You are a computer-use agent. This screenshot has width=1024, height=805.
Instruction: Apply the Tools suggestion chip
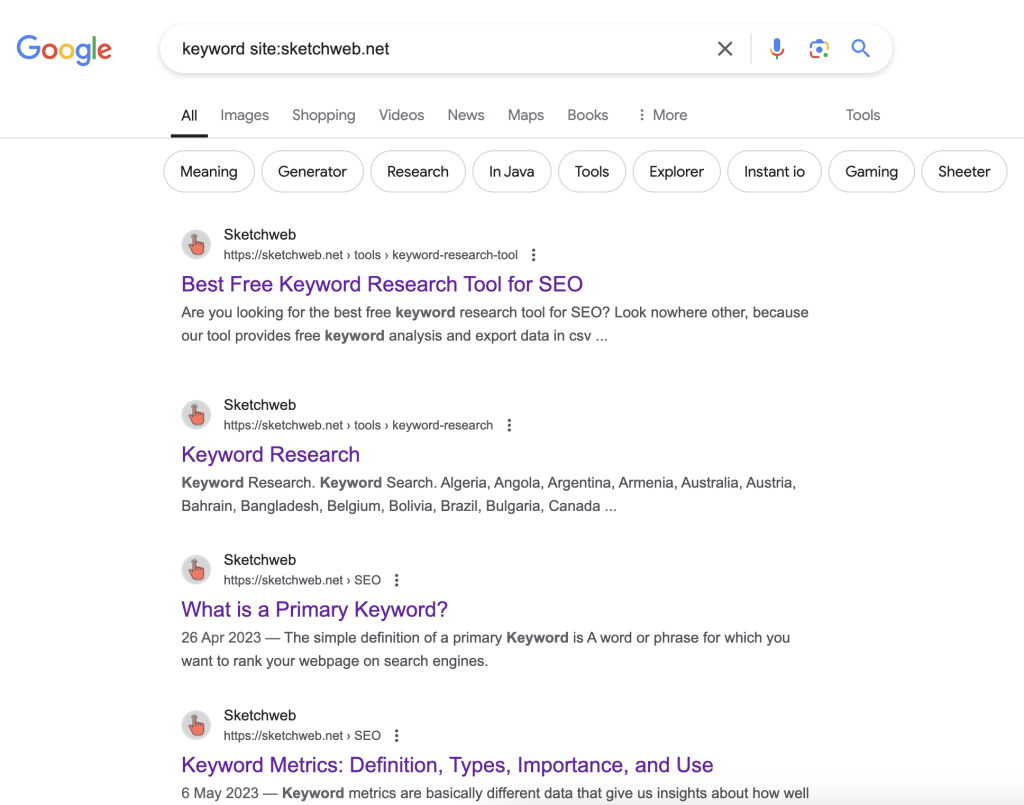point(592,172)
